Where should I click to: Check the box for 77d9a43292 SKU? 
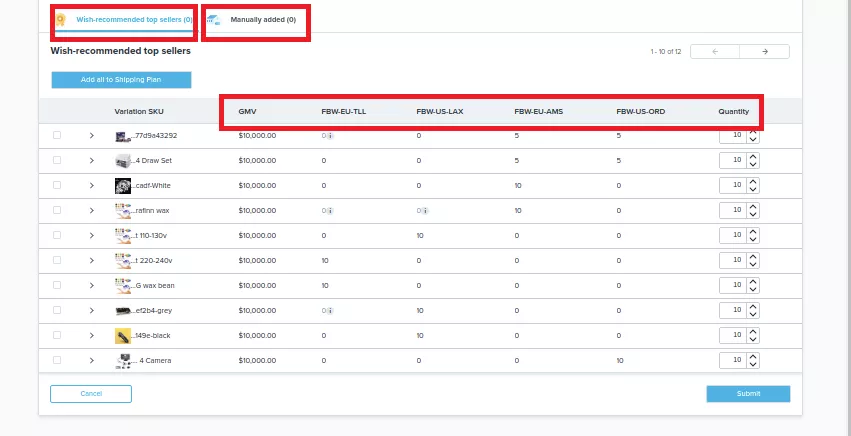point(57,135)
